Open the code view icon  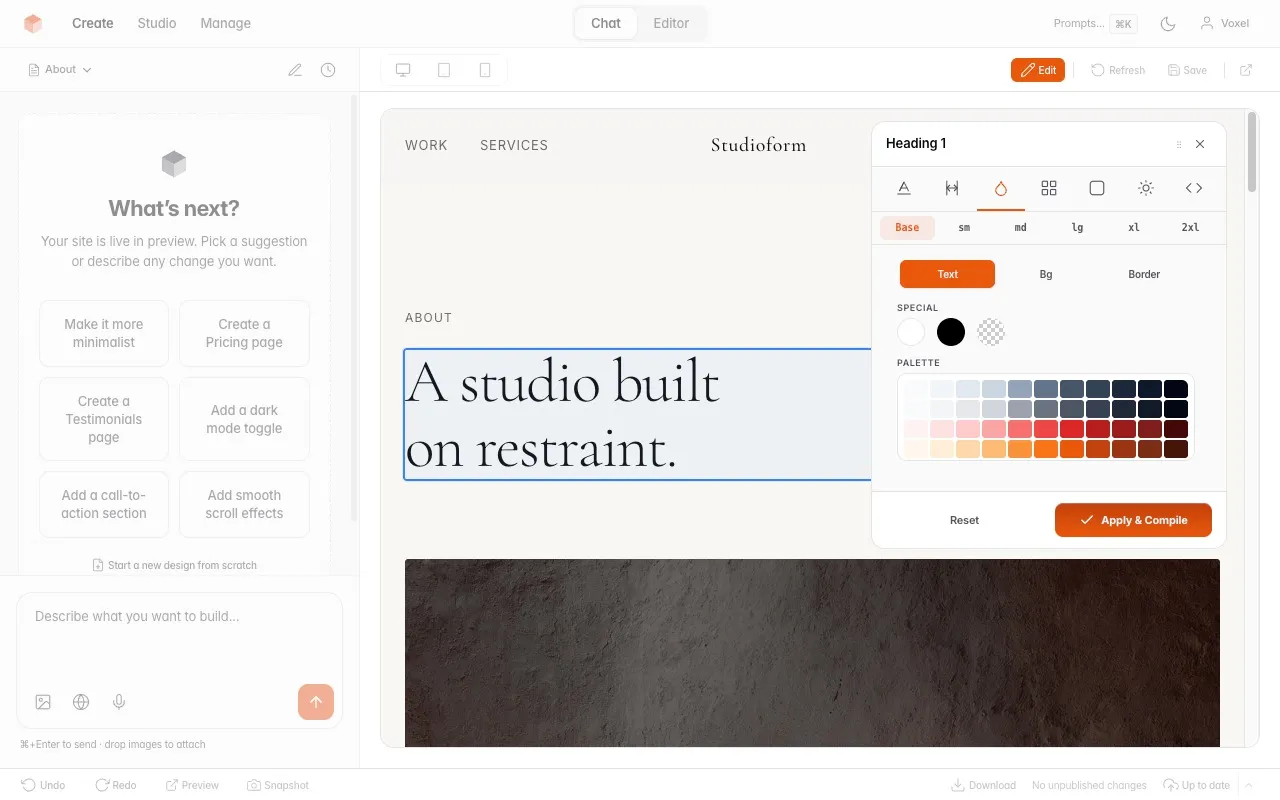(1193, 188)
